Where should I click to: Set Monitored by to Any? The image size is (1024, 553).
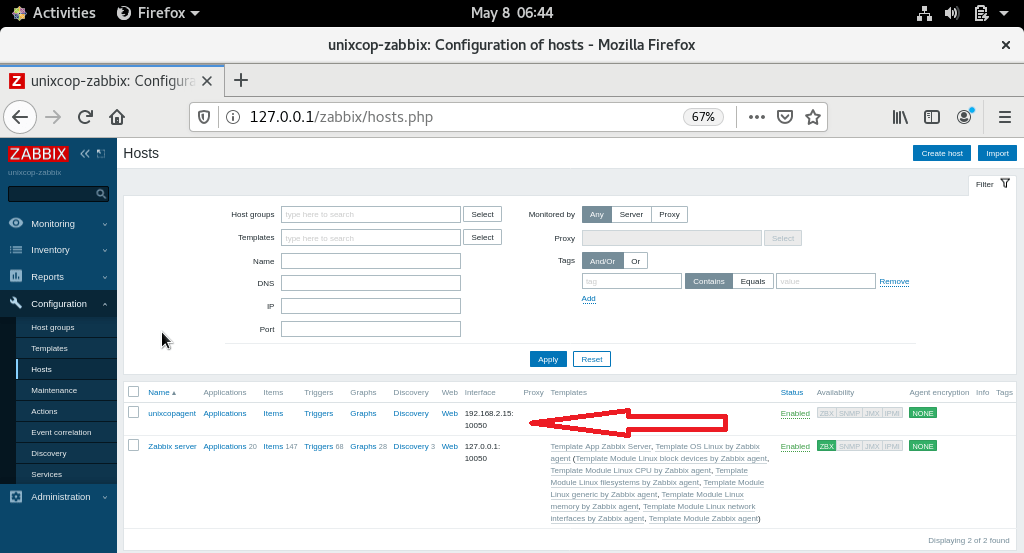[x=596, y=214]
